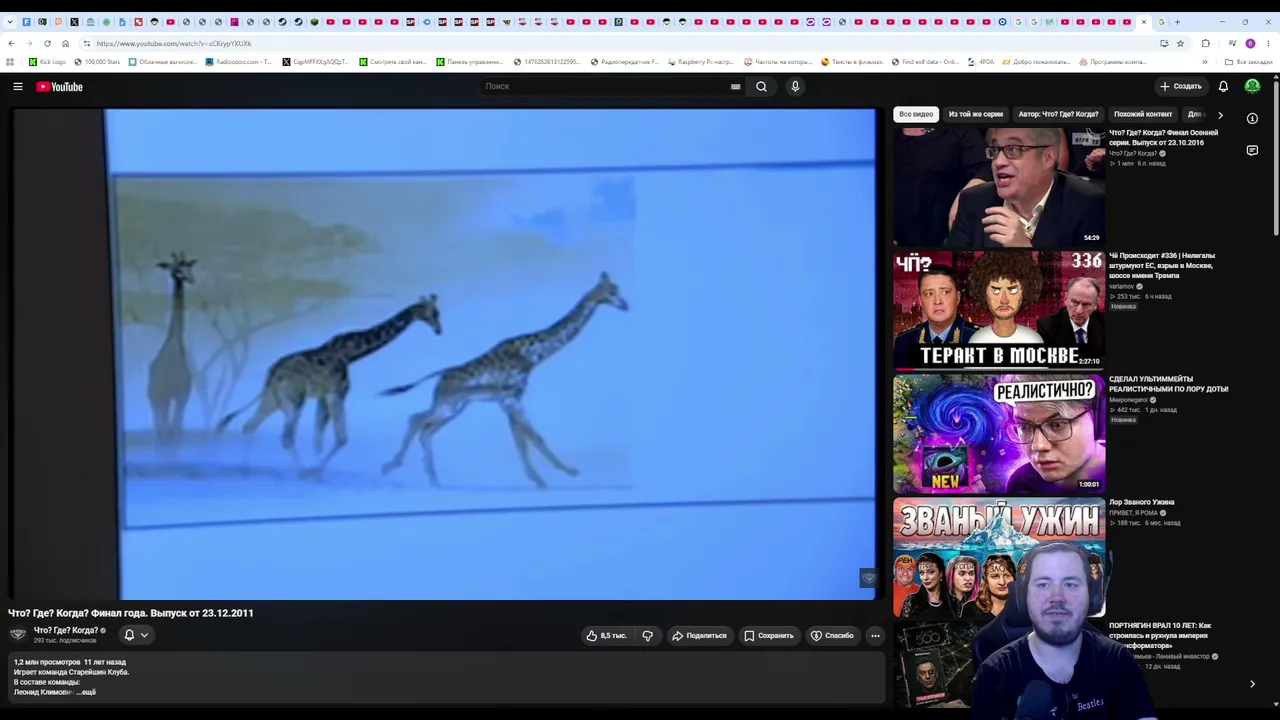Open the apps grid in bookmarks bar
1280x720 pixels.
coord(10,62)
